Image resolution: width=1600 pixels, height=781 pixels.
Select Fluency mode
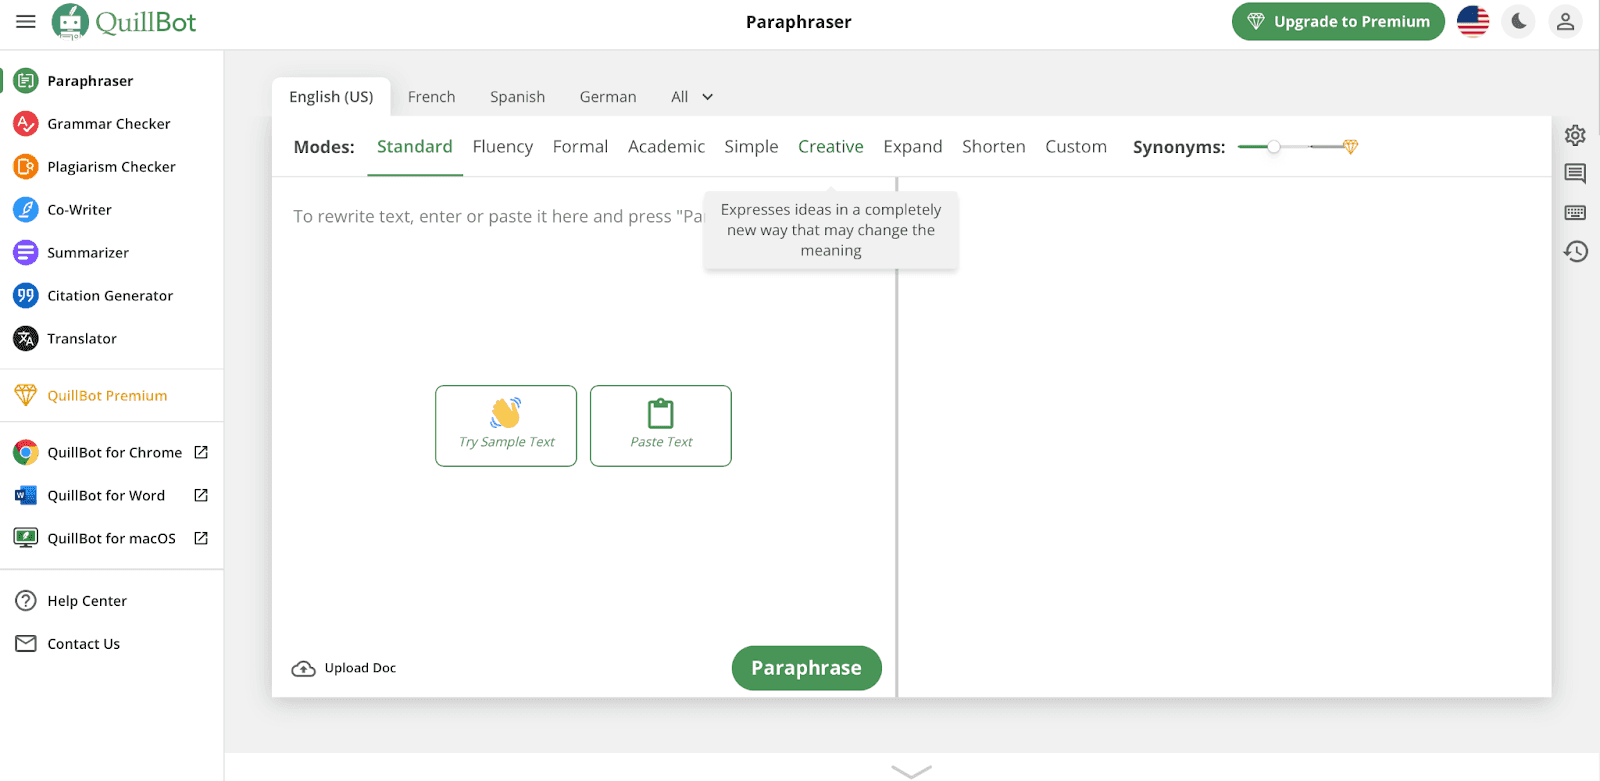coord(502,147)
